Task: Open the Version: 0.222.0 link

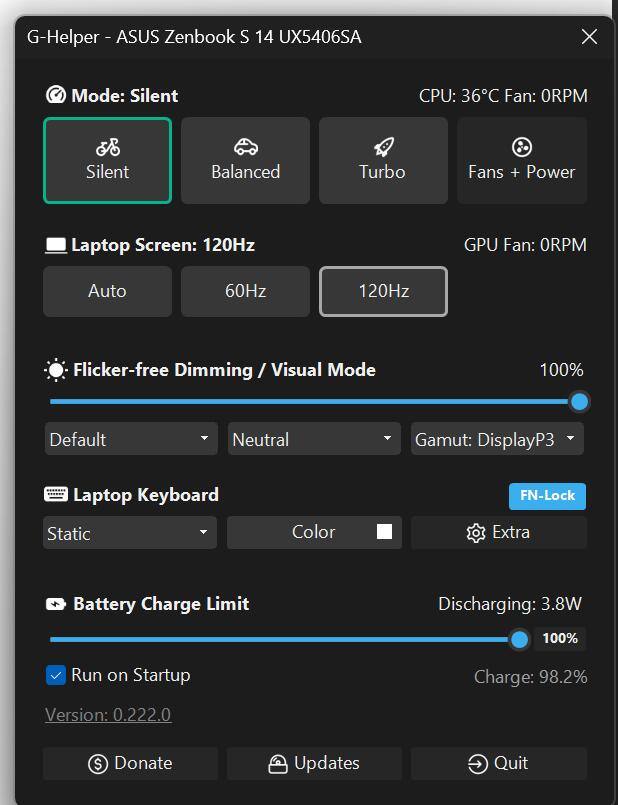Action: point(108,715)
